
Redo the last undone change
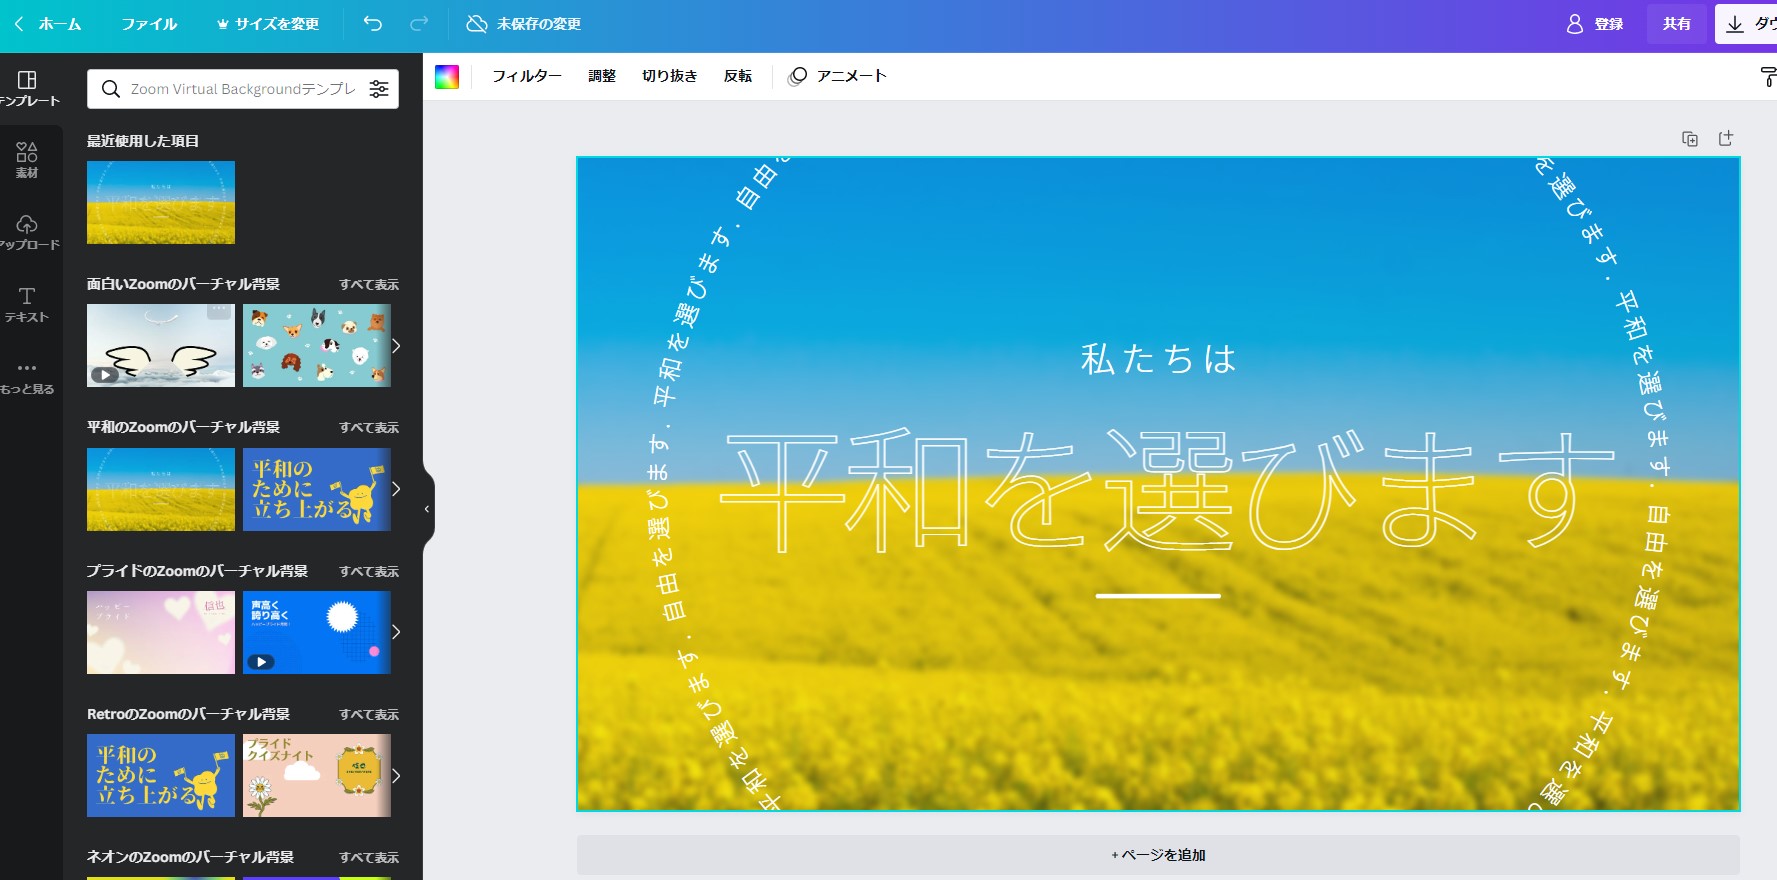pyautogui.click(x=420, y=23)
